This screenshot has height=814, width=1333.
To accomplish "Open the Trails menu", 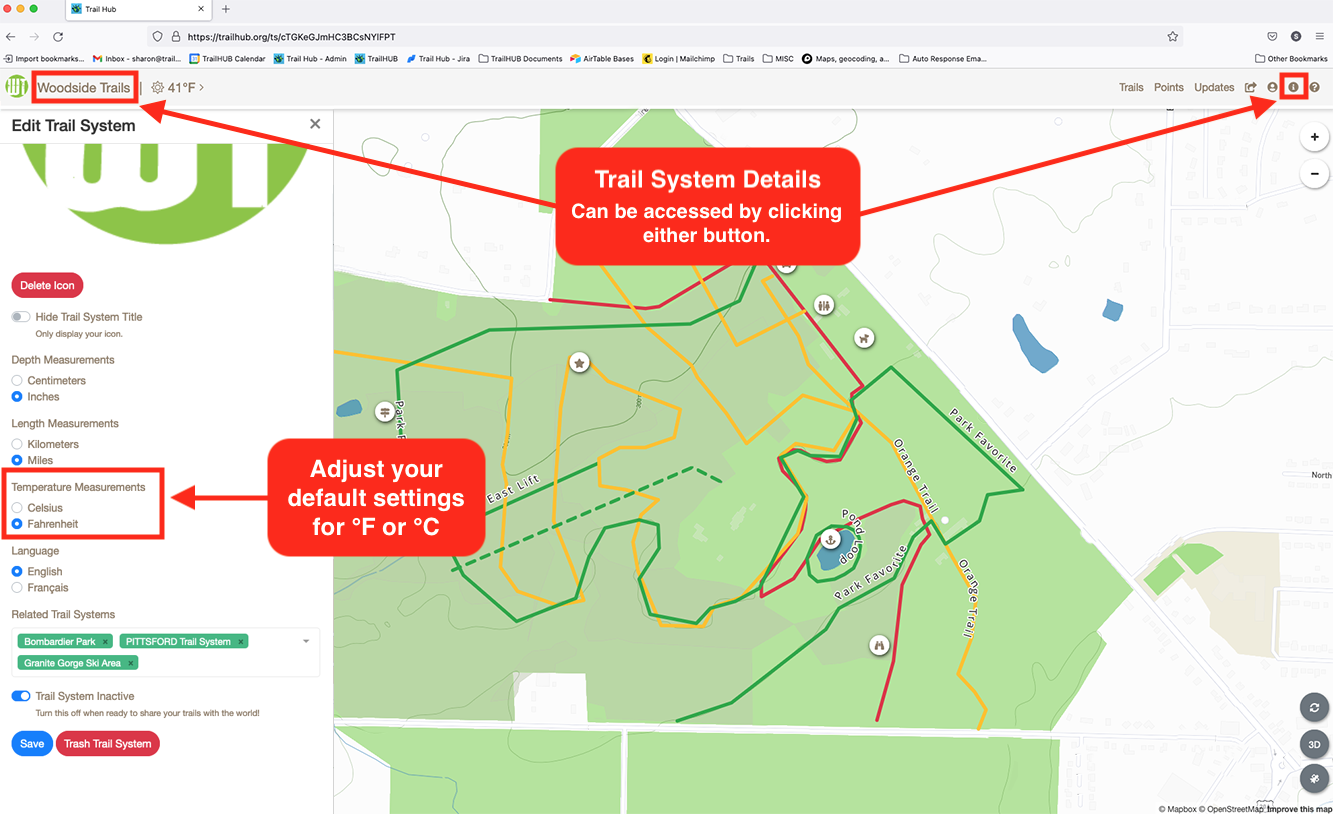I will pyautogui.click(x=1131, y=88).
